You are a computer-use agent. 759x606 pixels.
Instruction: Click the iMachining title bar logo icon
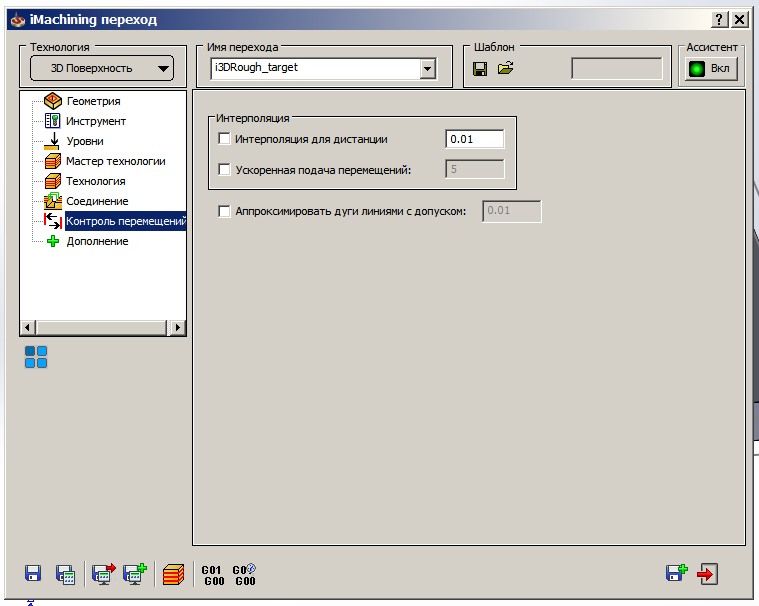(18, 20)
